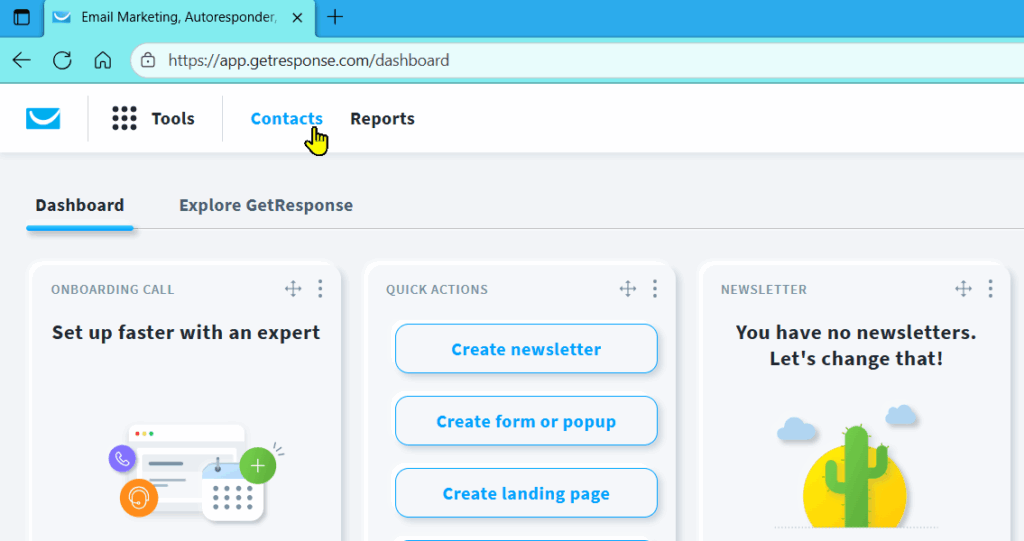Click the browser address bar URL
The width and height of the screenshot is (1024, 541).
click(308, 60)
